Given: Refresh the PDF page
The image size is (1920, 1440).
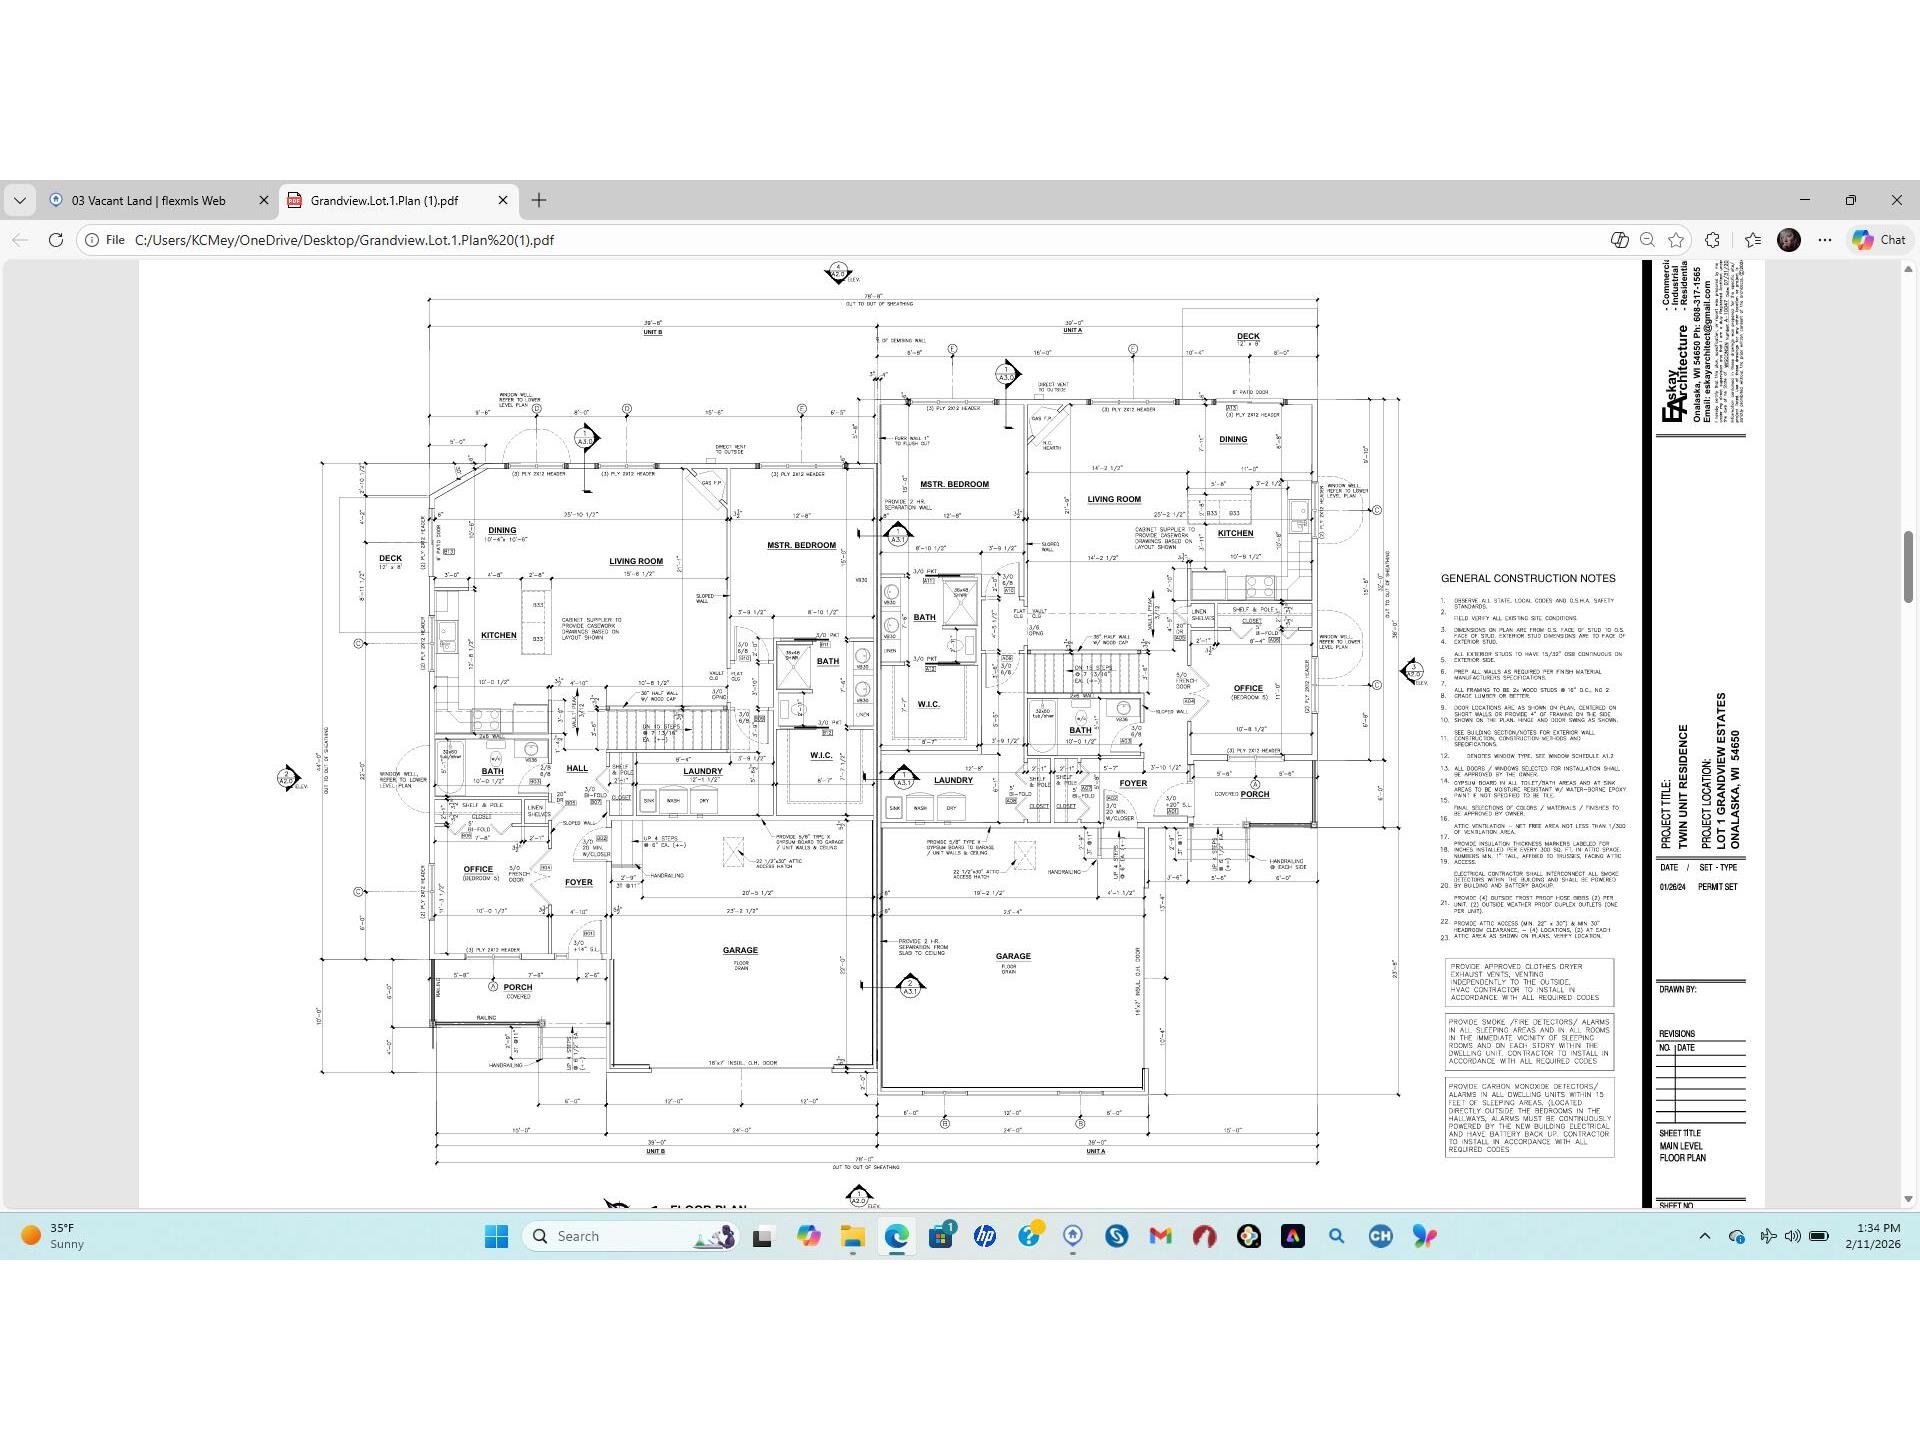Looking at the screenshot, I should coord(56,240).
